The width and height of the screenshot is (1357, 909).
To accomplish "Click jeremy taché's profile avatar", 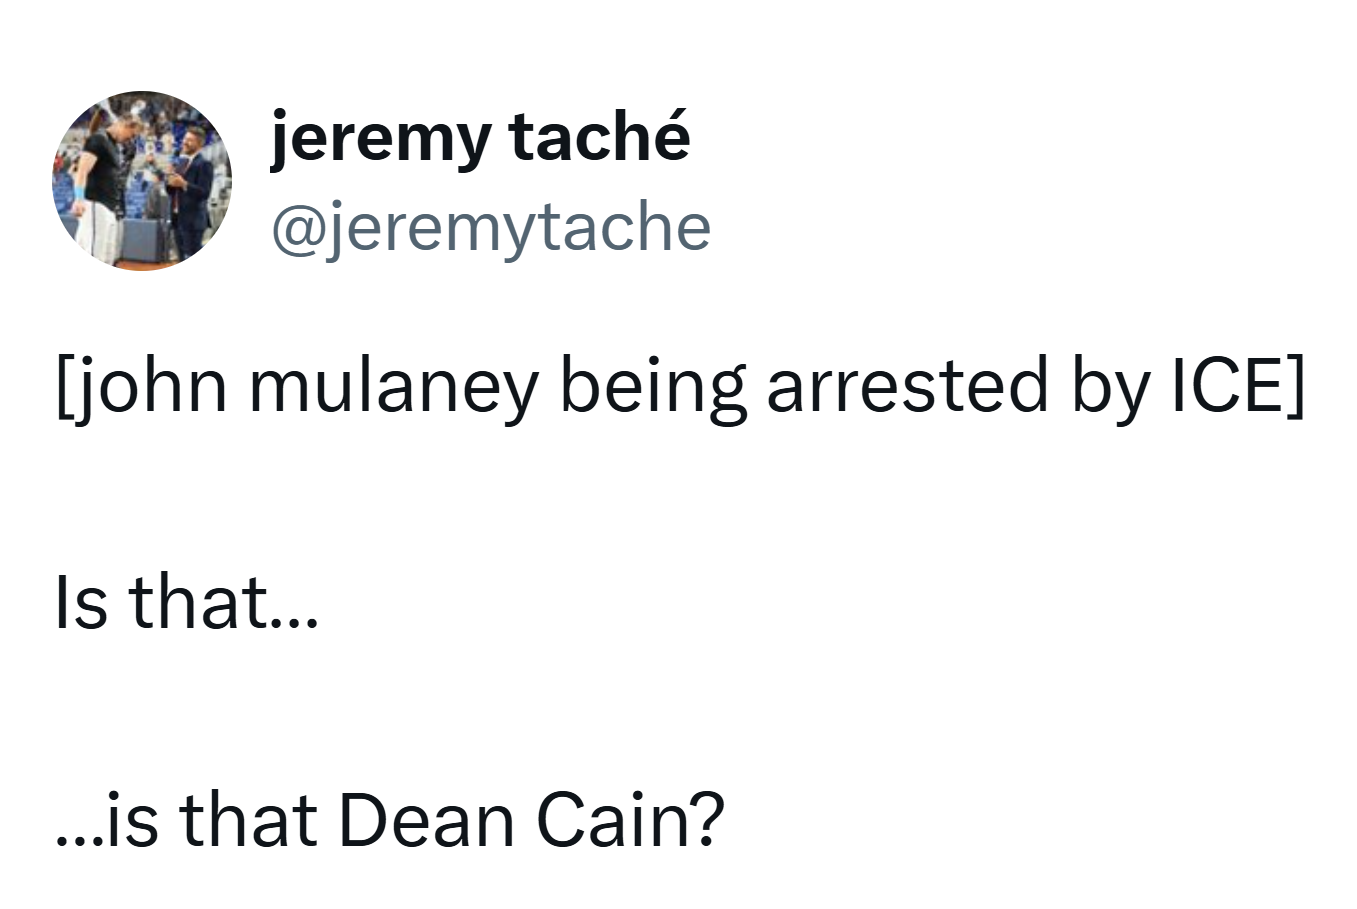I will pos(142,180).
